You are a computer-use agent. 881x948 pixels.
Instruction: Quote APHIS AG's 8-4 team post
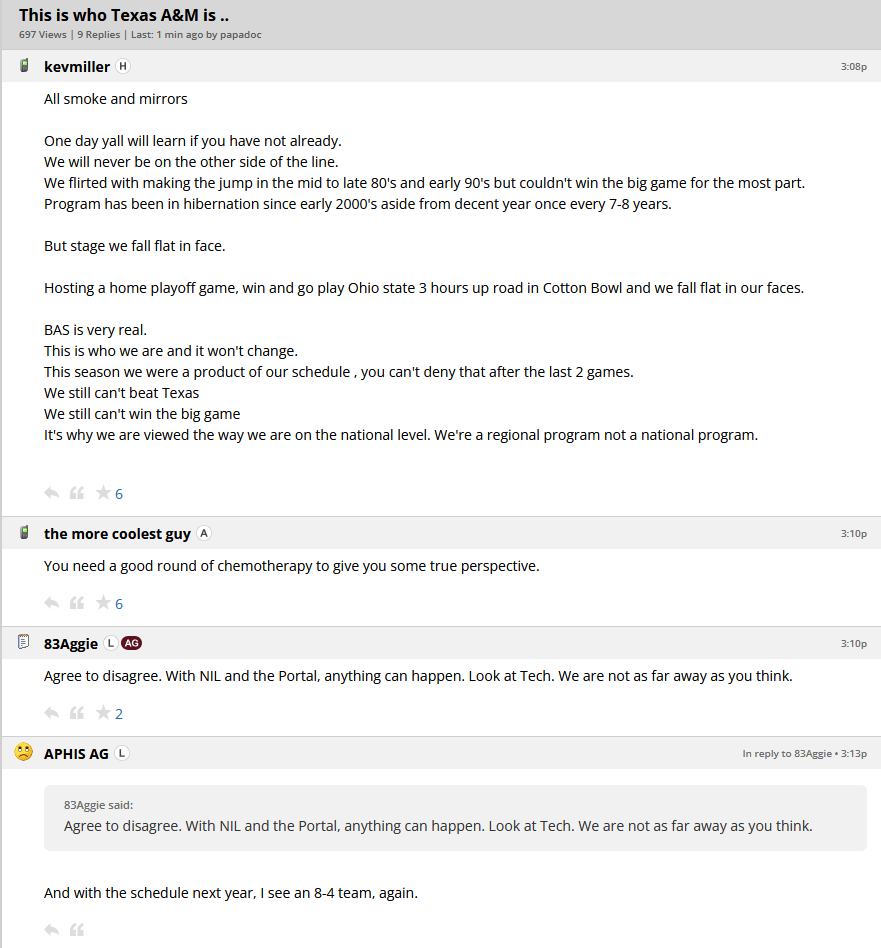77,930
